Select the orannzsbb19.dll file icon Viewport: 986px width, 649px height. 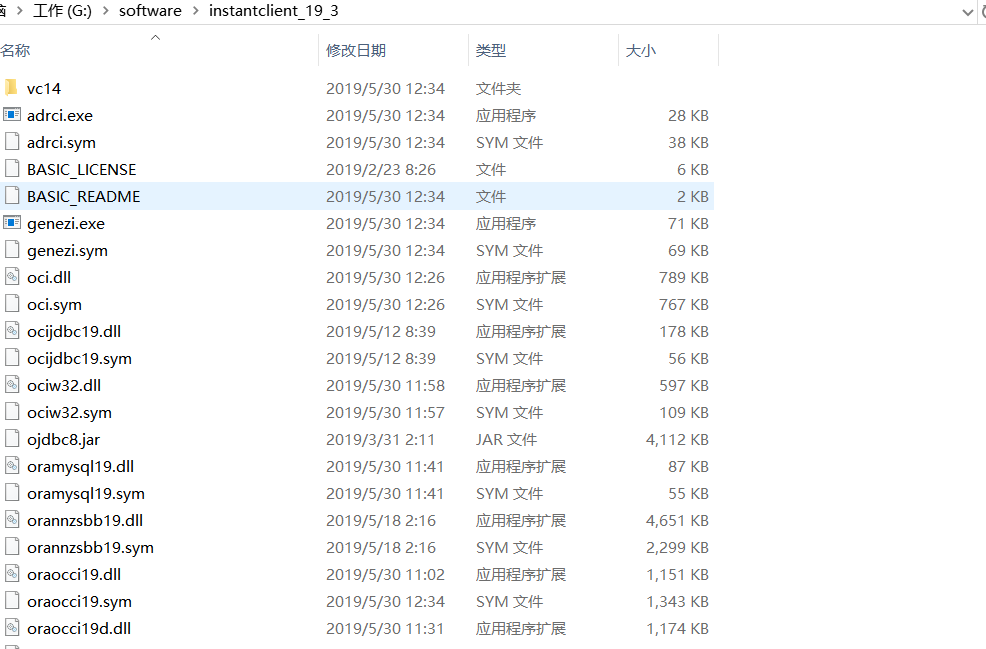[12, 520]
